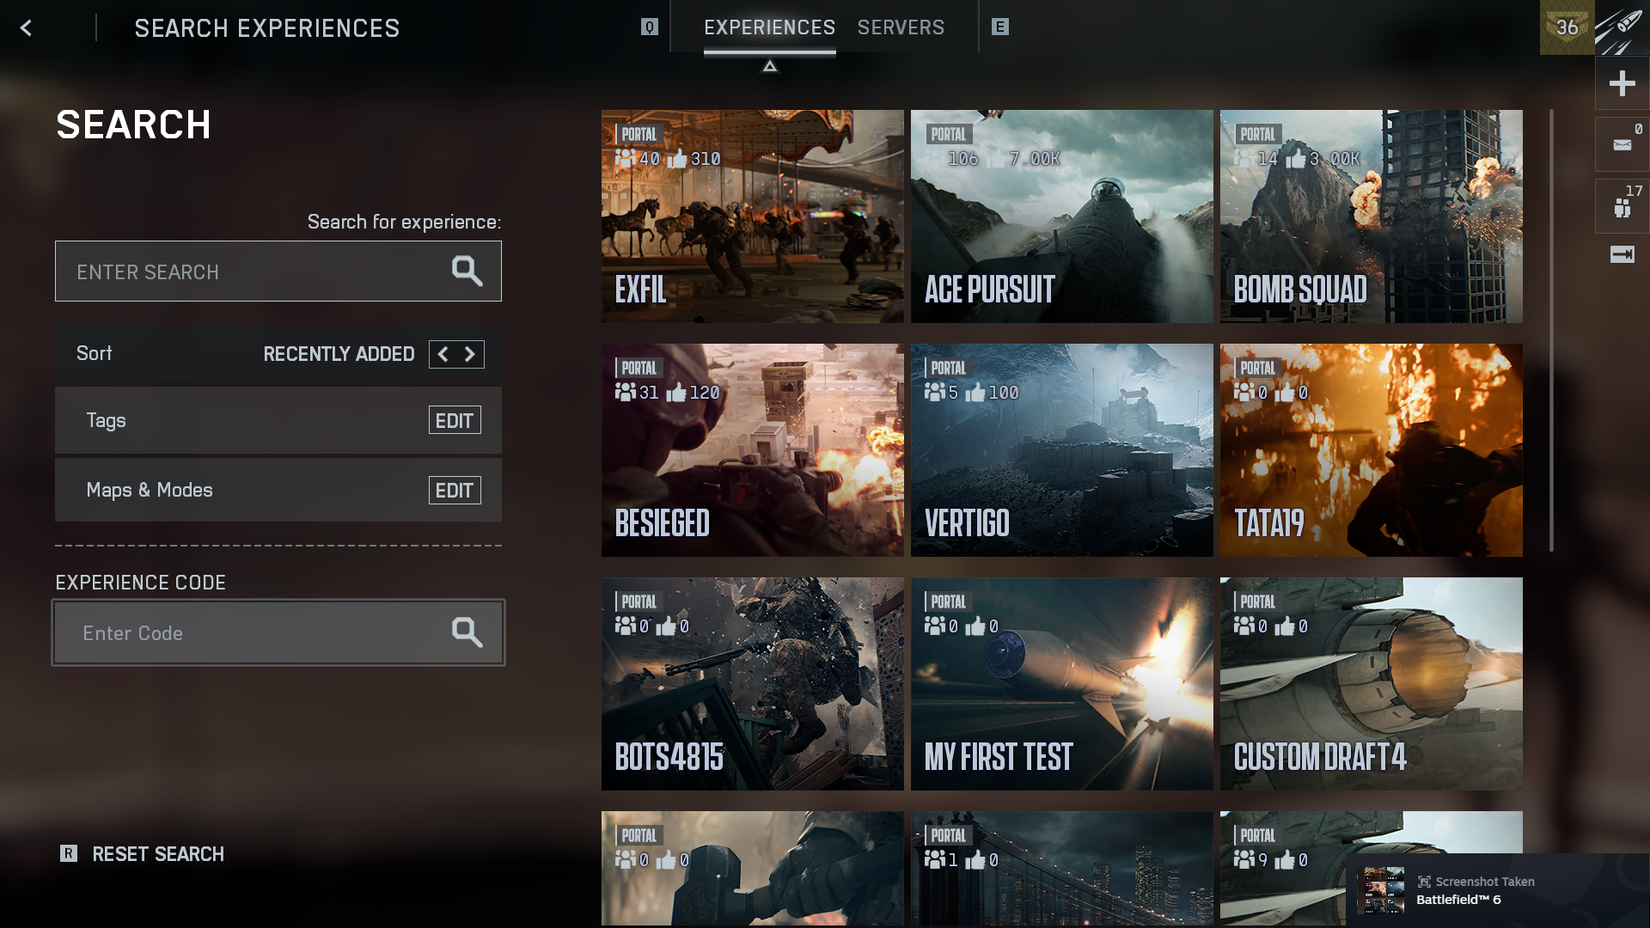Select previous sort option arrow
This screenshot has height=928, width=1650.
(443, 354)
